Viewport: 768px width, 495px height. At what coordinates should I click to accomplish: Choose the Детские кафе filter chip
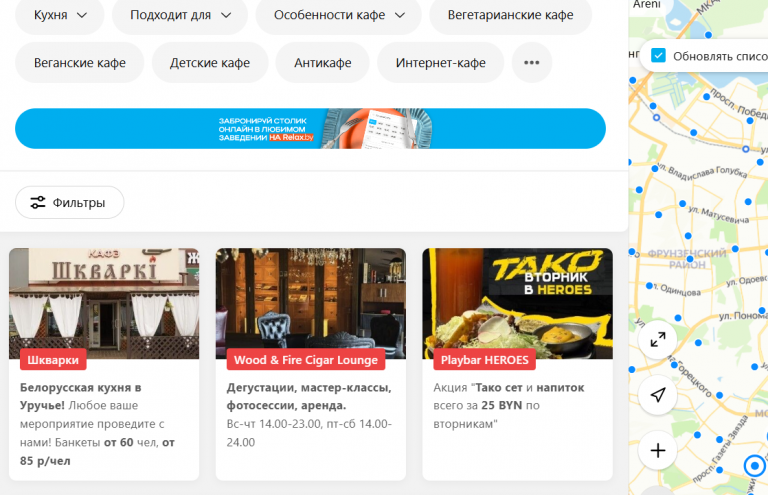(210, 63)
